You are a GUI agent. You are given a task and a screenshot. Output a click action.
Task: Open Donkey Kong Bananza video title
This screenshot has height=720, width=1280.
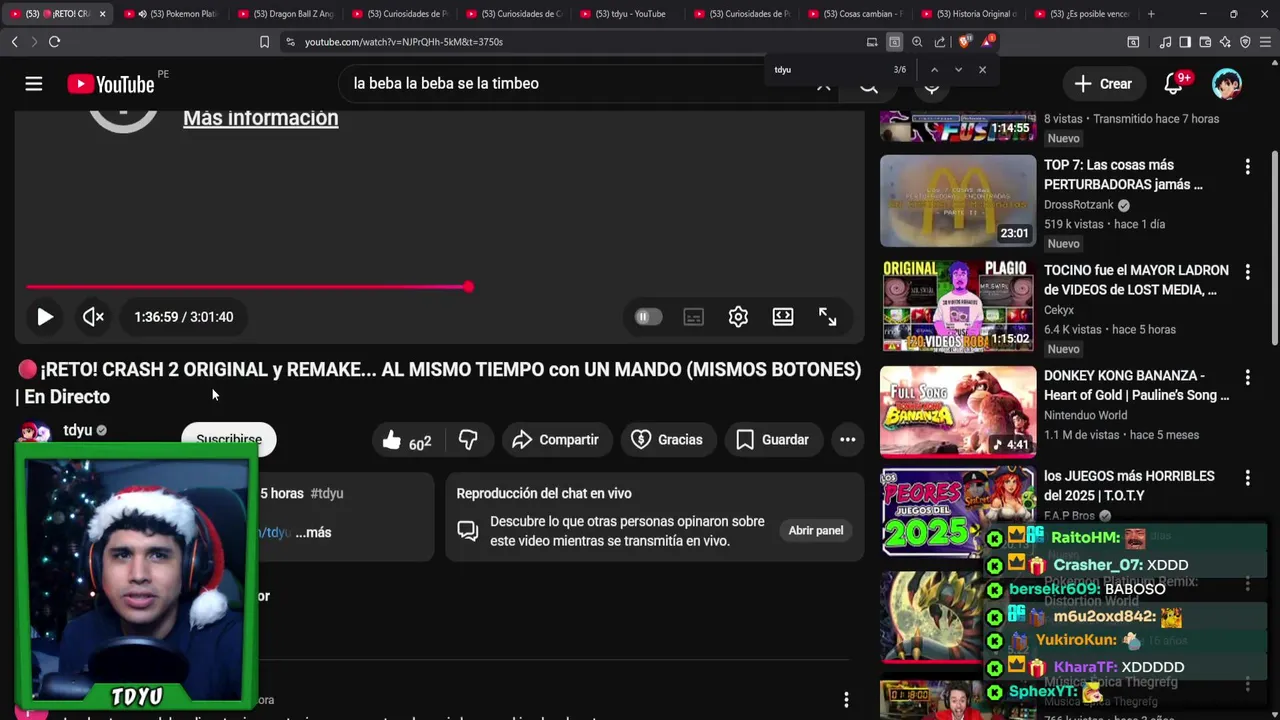pos(1137,385)
